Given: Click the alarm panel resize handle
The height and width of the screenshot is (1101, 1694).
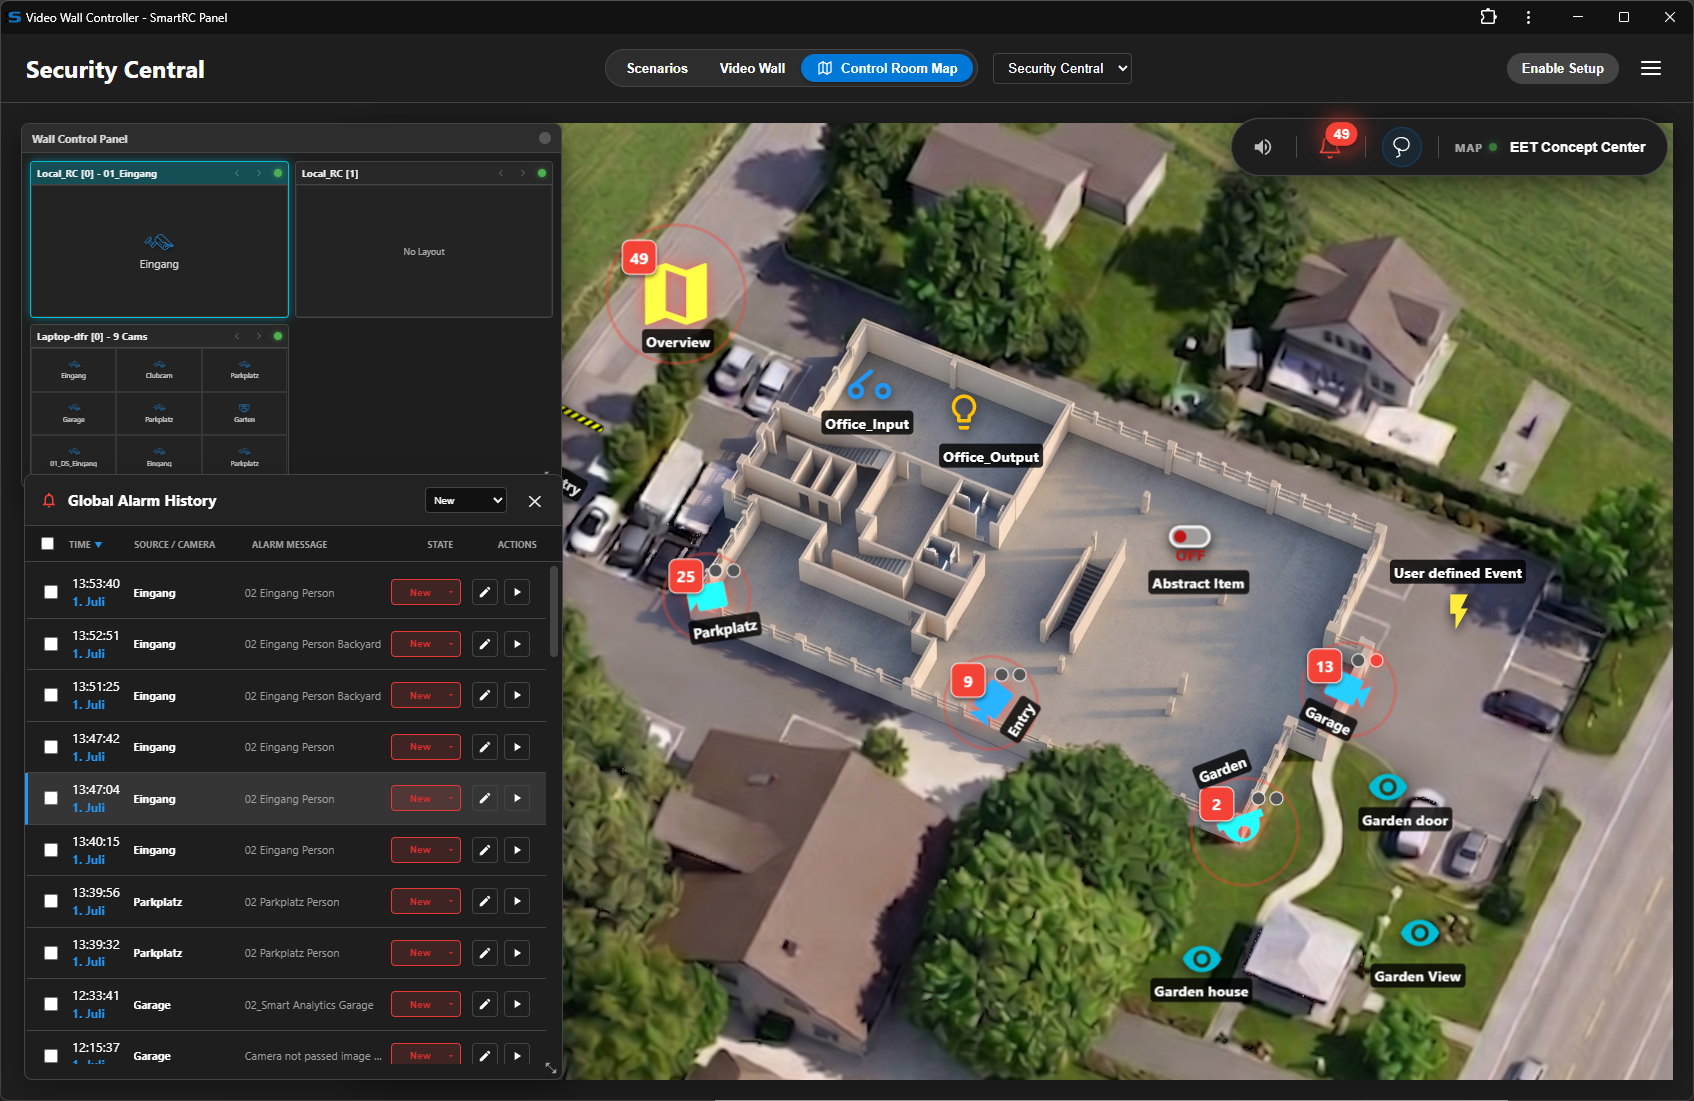Looking at the screenshot, I should pyautogui.click(x=551, y=1068).
